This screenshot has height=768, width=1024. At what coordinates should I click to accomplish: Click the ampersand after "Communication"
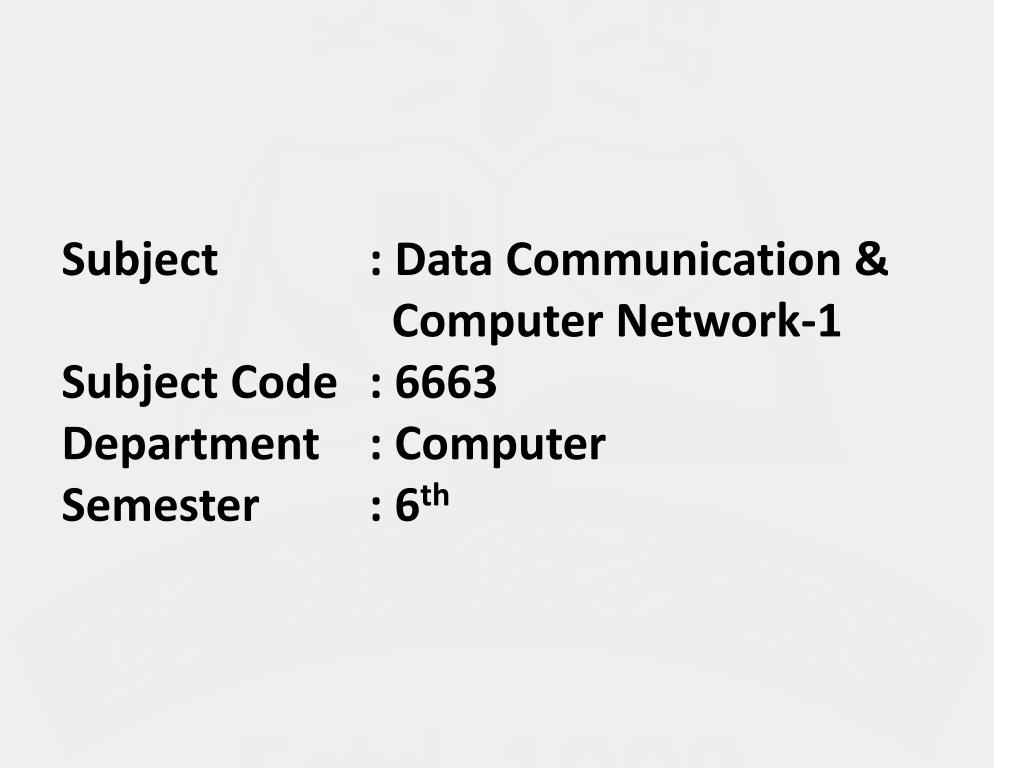pyautogui.click(x=871, y=259)
